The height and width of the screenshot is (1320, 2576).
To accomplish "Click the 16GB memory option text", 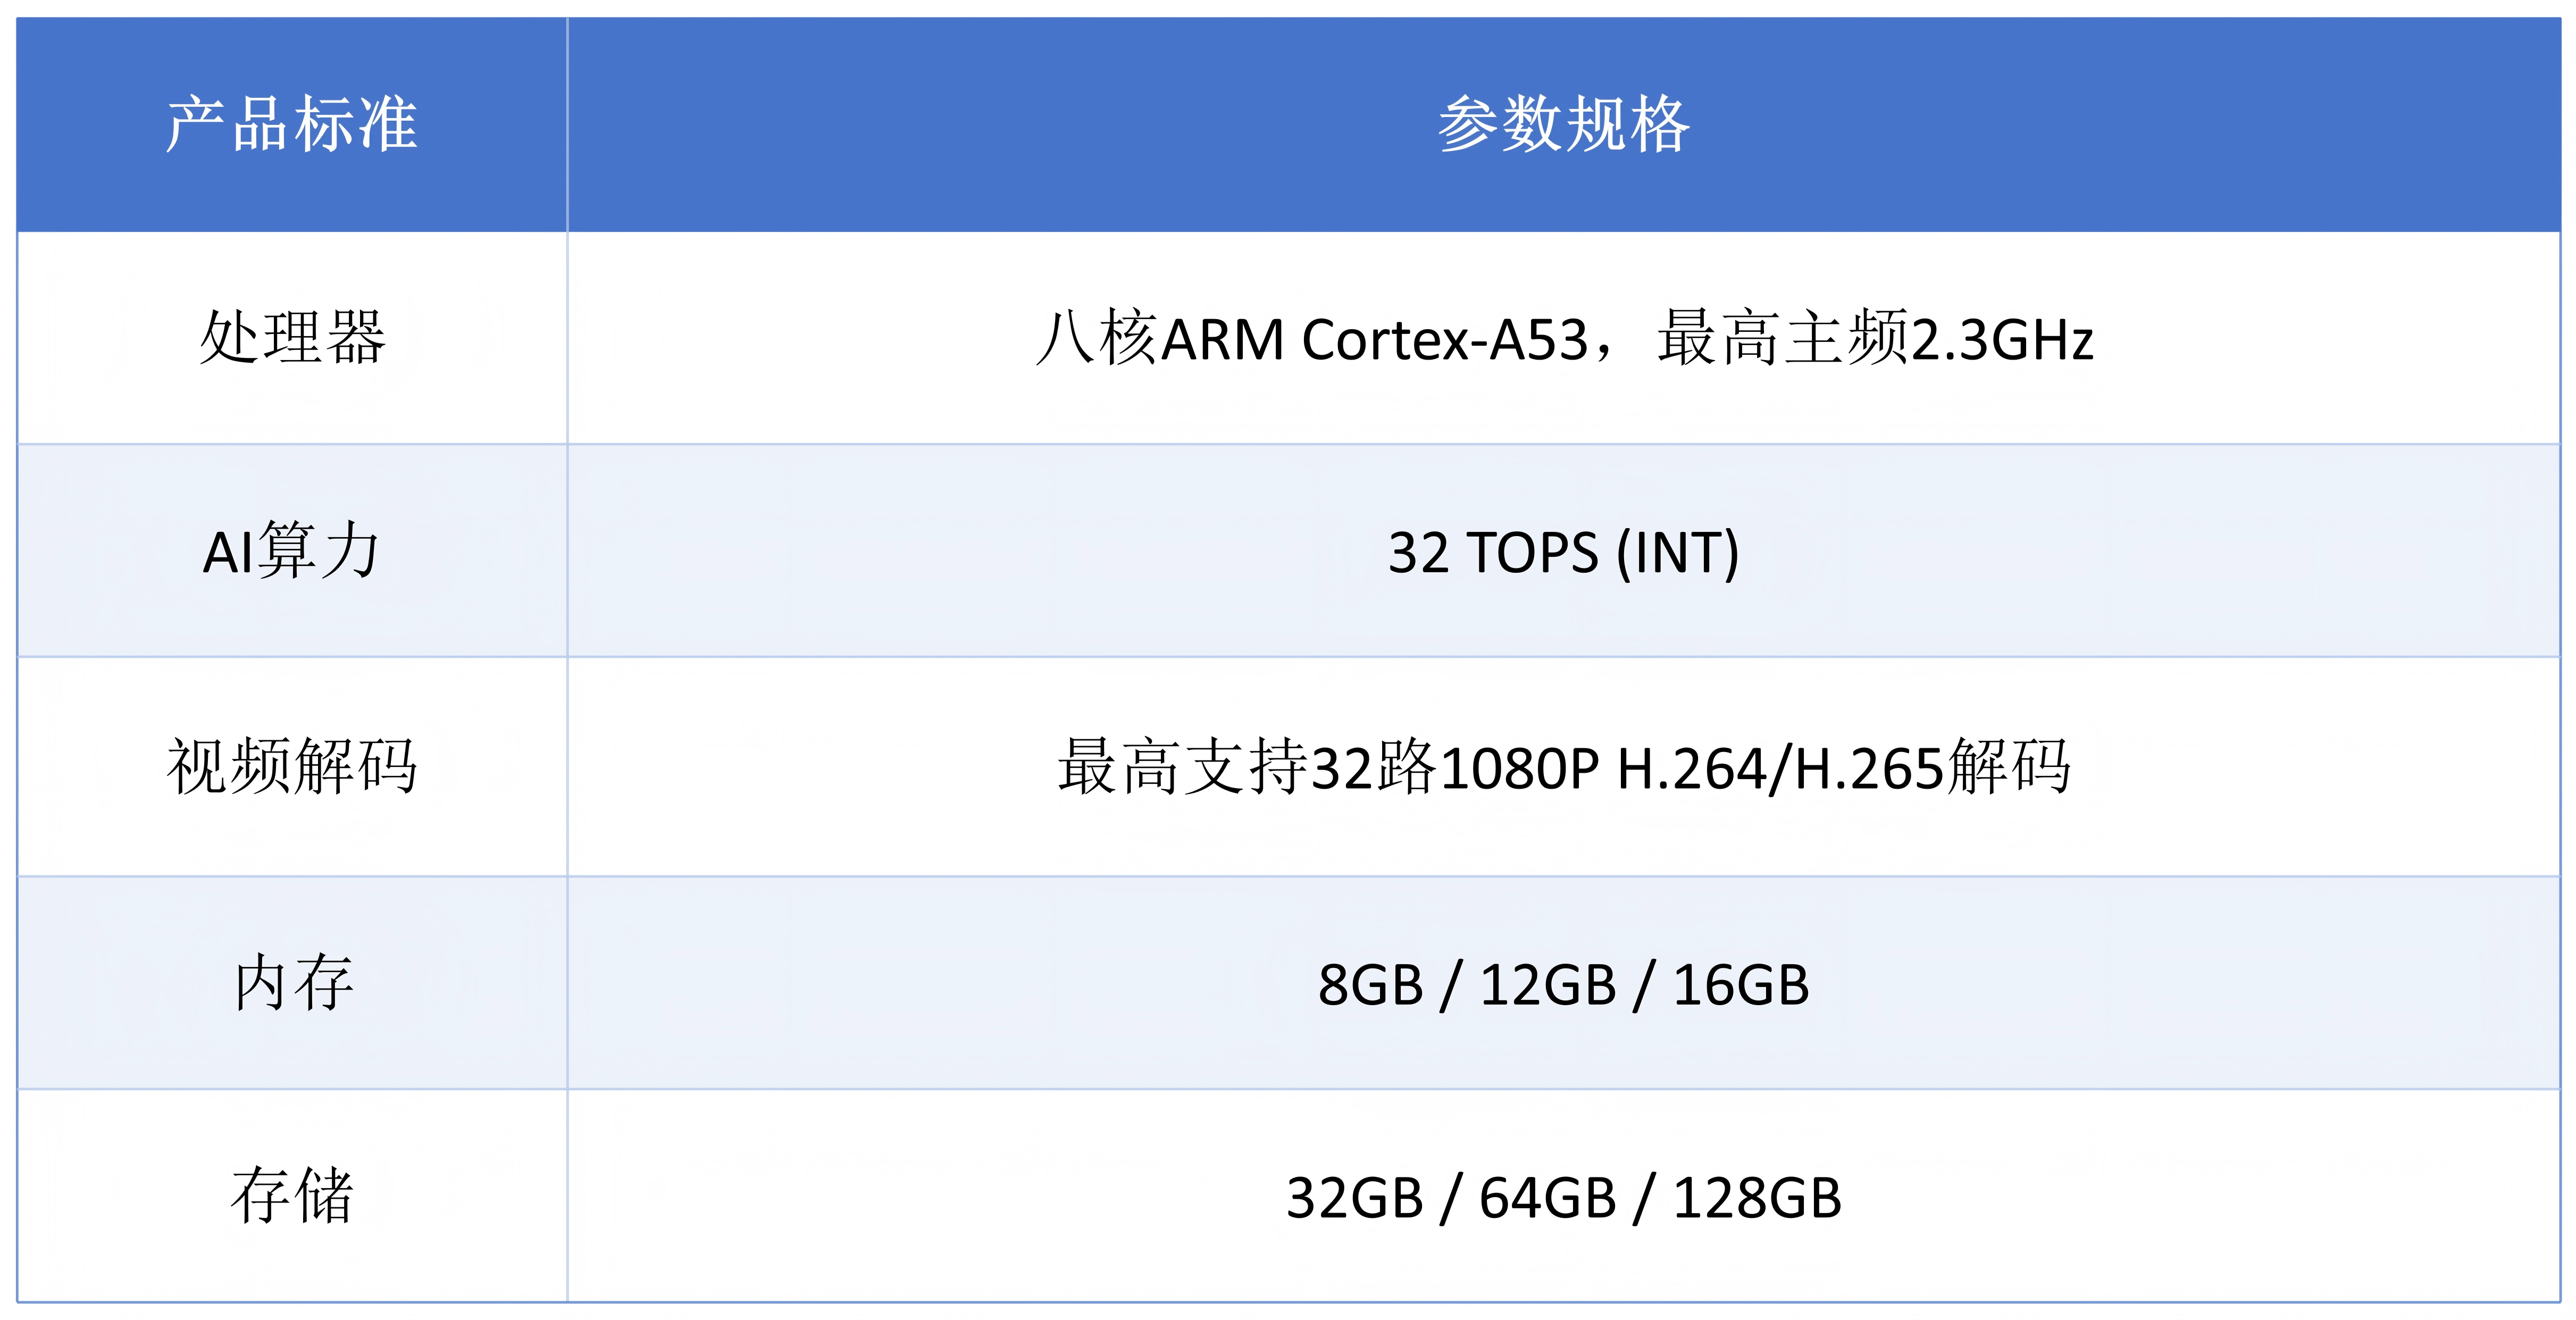I will pos(1741,985).
